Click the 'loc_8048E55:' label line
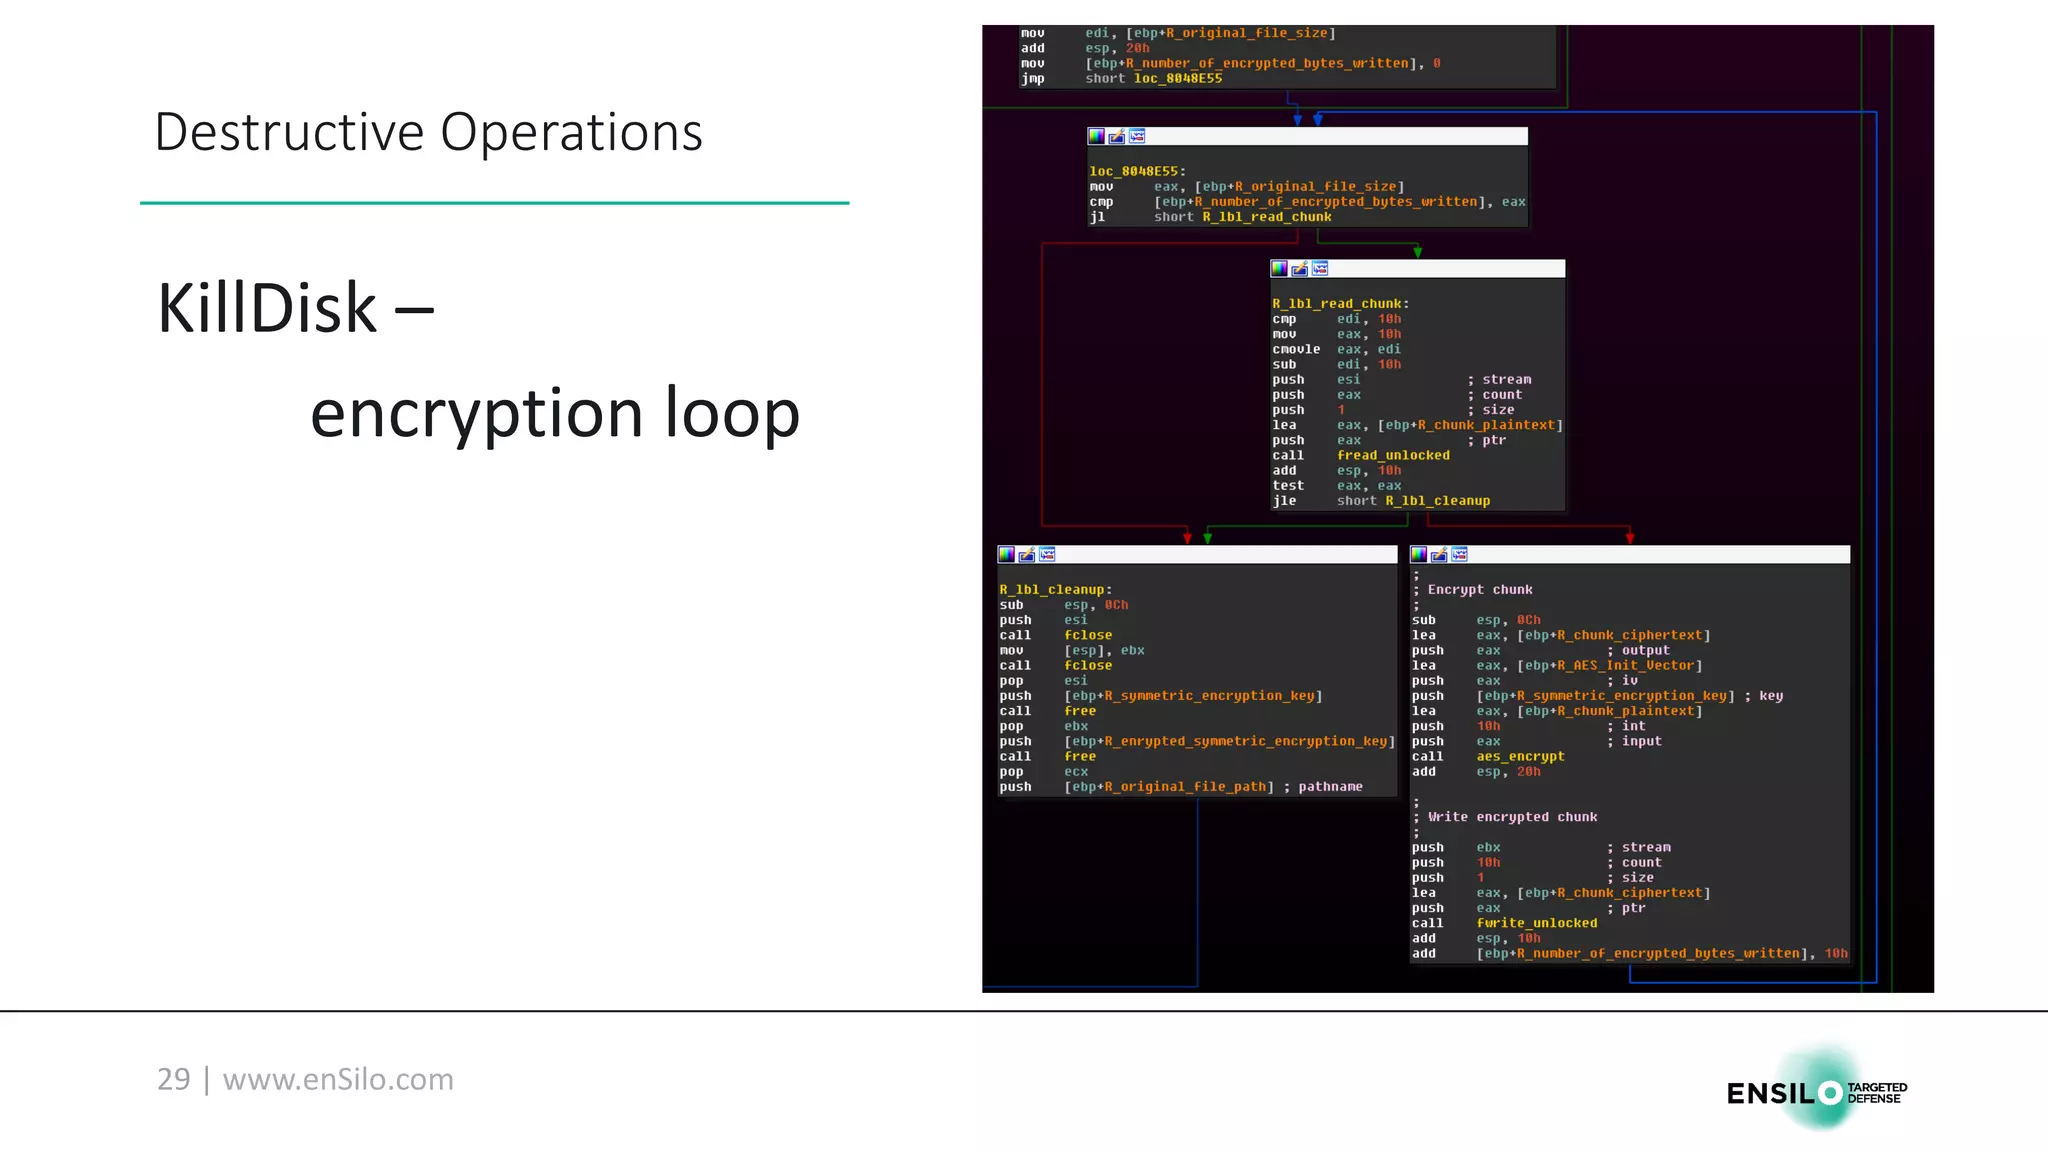The image size is (2048, 1152). [1137, 171]
